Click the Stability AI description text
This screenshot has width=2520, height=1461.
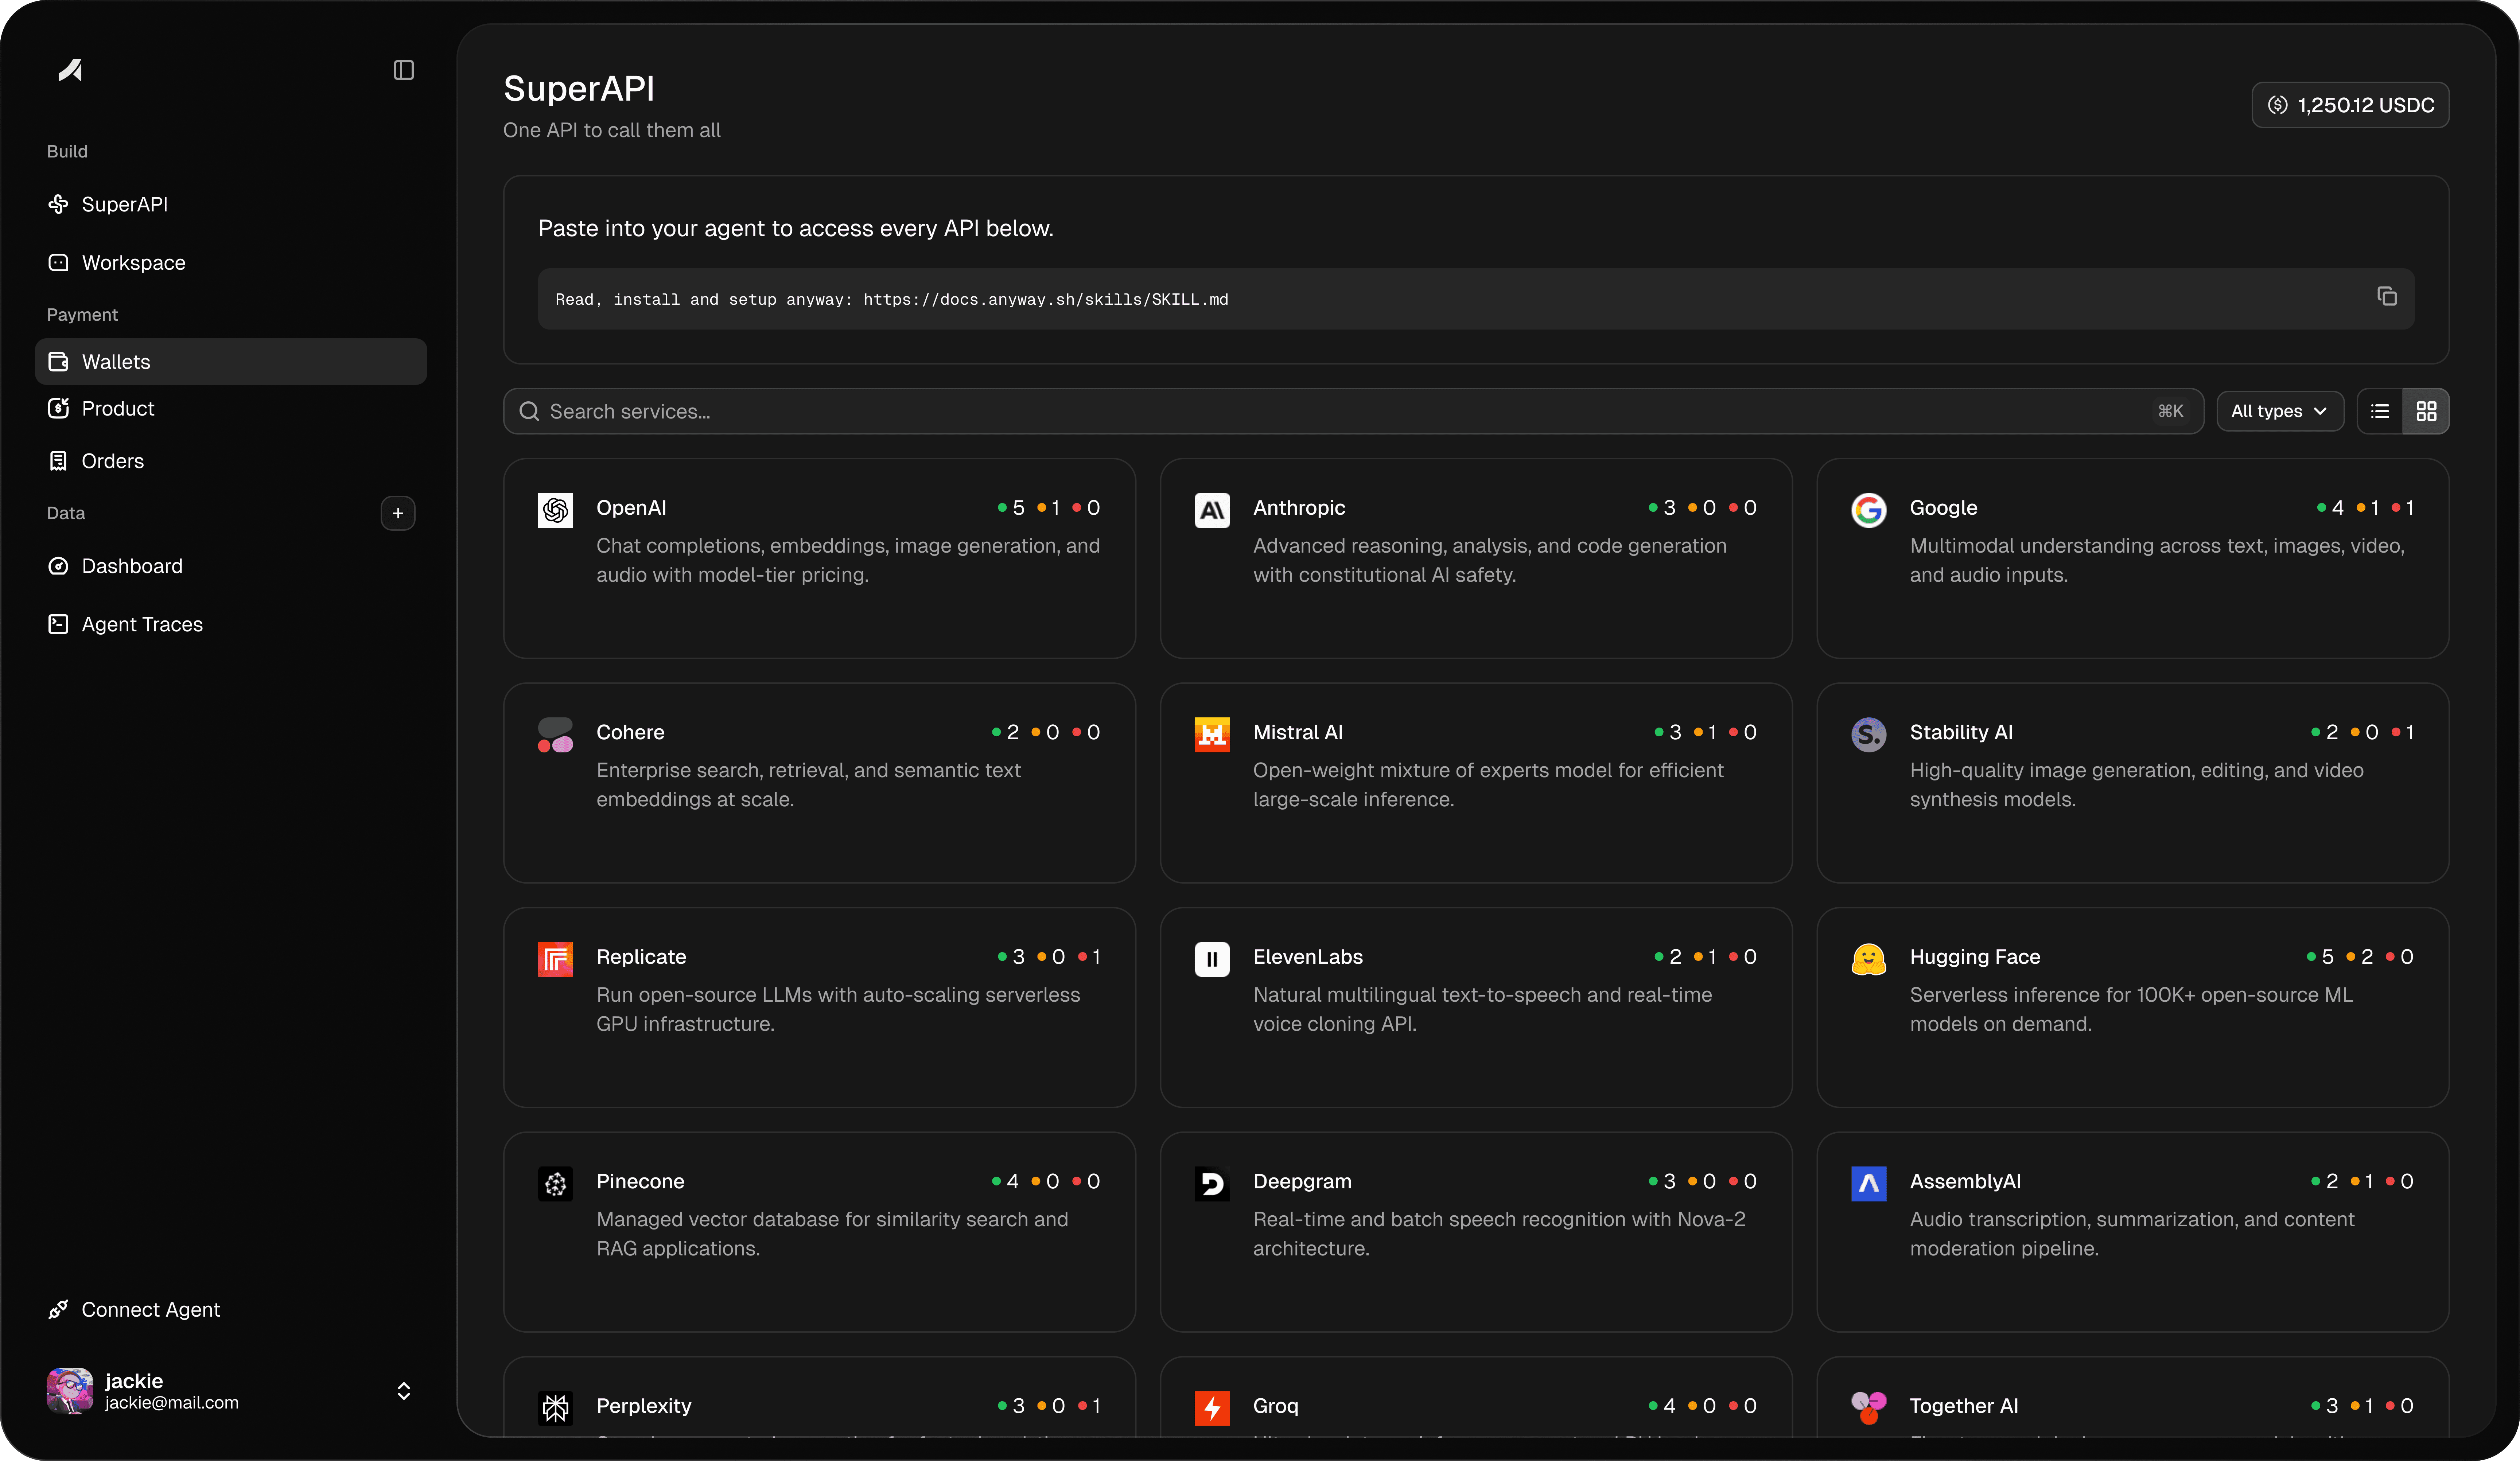(x=2136, y=785)
